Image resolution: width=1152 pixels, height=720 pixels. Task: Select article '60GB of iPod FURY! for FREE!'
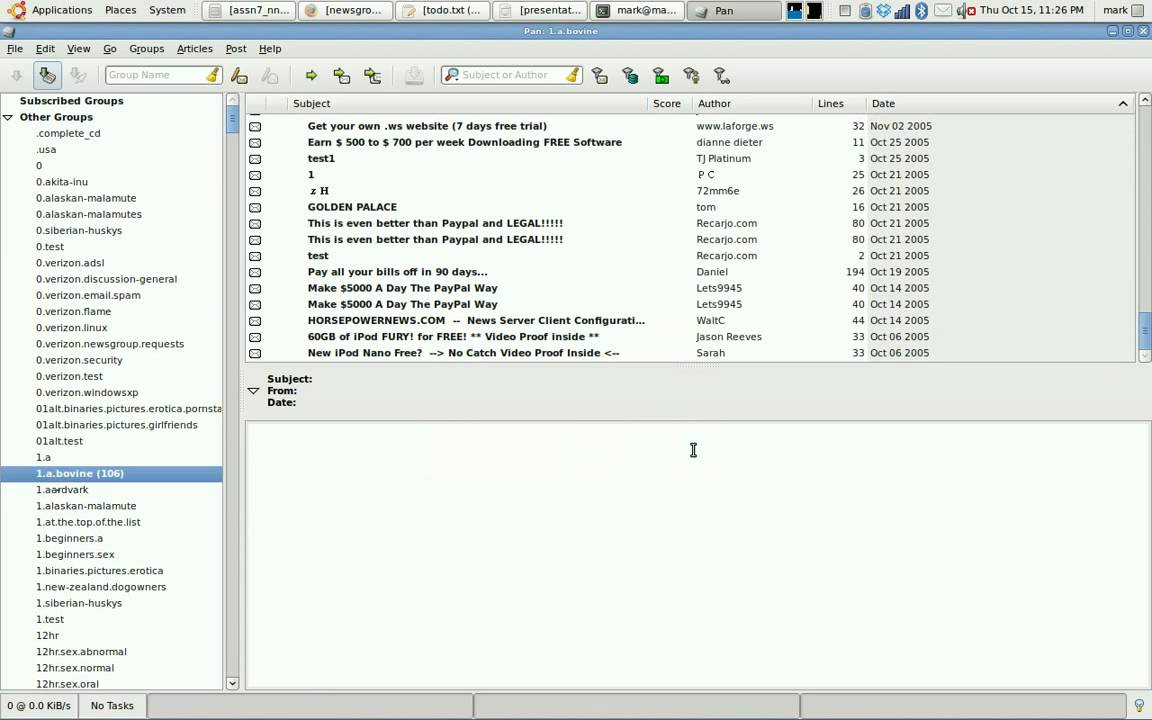453,336
